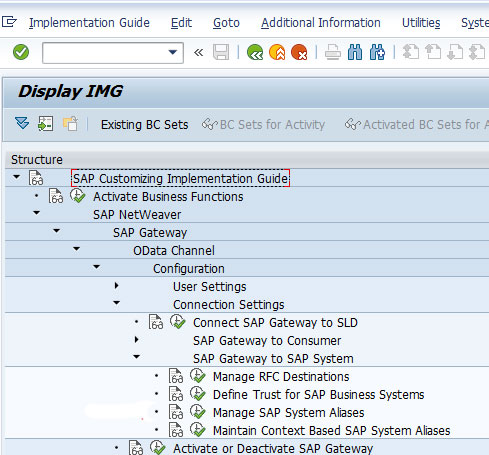Select Maintain Context Based SAP System Aliases text

332,431
